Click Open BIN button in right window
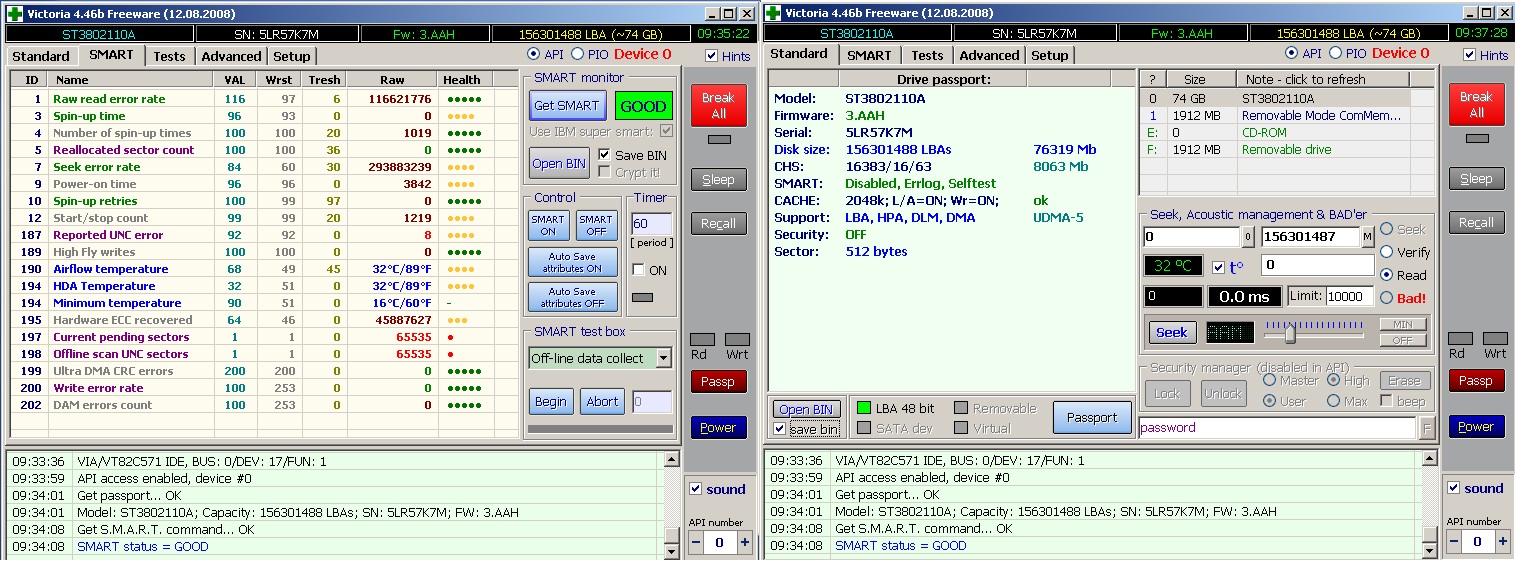 coord(806,409)
